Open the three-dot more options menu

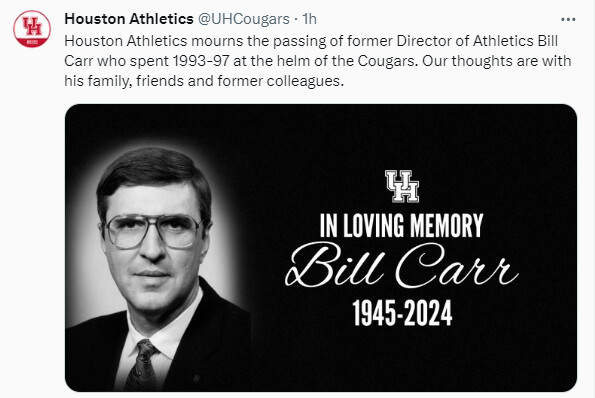tap(568, 19)
